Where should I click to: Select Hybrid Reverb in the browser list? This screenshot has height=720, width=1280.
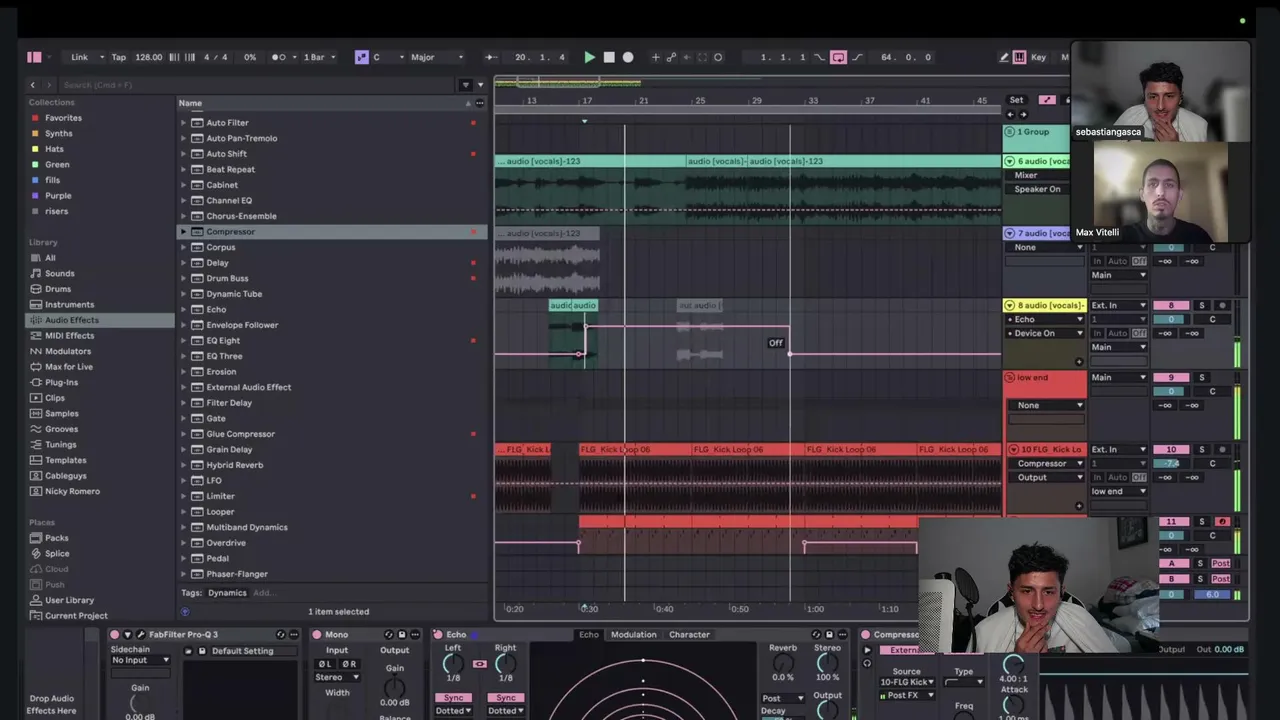234,465
